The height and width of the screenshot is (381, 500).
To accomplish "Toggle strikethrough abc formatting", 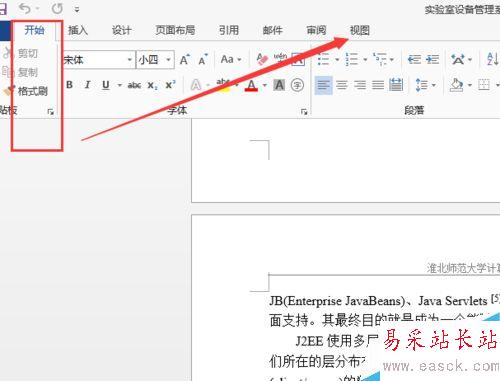I will pos(134,85).
